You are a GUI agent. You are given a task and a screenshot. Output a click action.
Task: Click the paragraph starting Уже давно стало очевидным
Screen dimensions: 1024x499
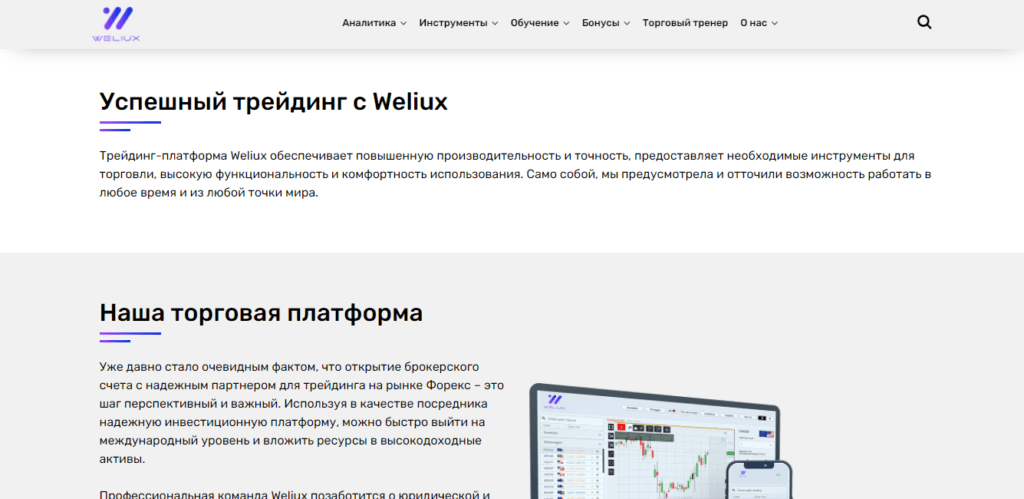301,412
